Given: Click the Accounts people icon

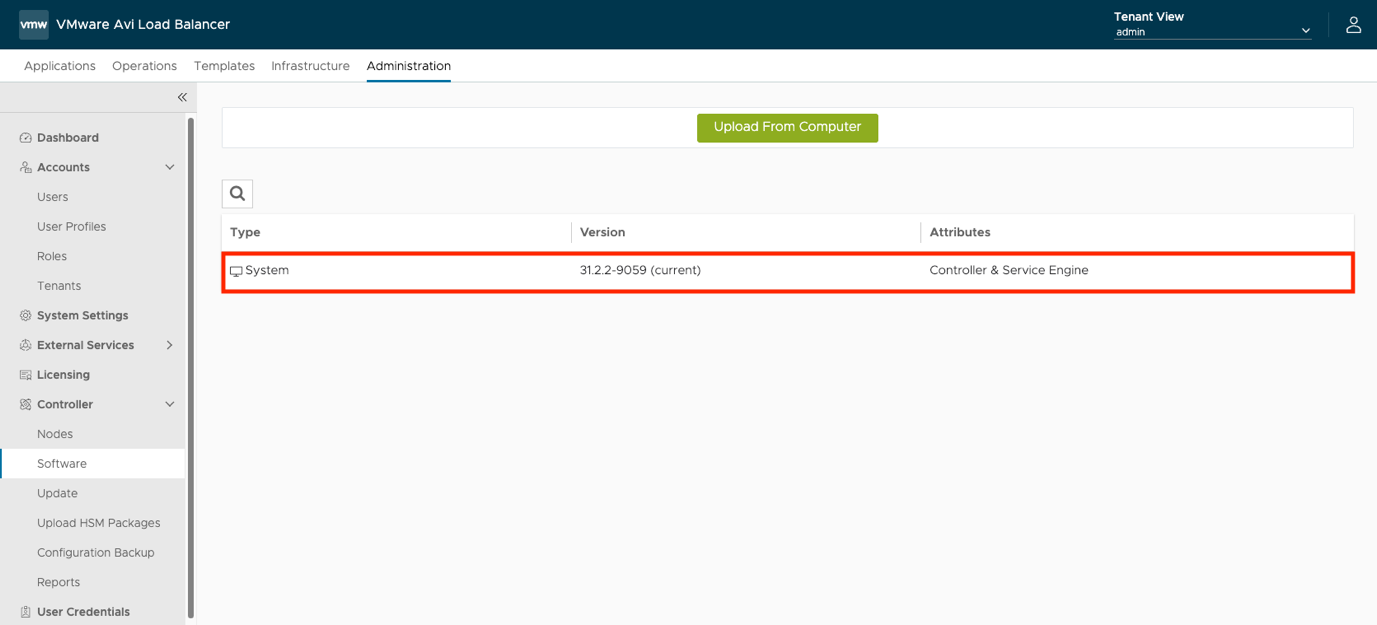Looking at the screenshot, I should [x=26, y=167].
